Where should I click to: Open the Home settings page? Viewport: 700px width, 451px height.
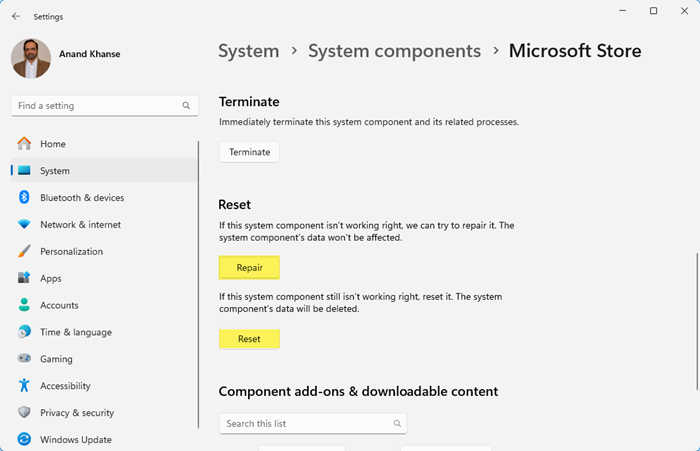pyautogui.click(x=52, y=144)
